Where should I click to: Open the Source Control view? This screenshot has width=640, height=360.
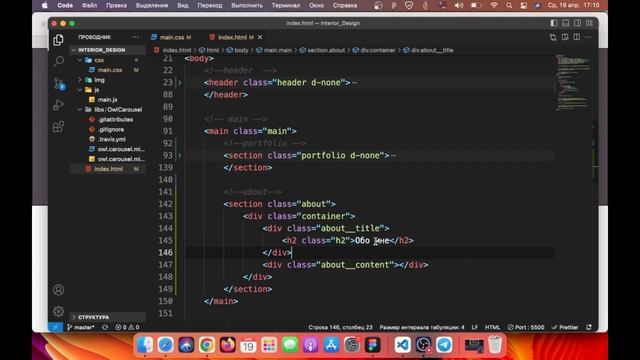tap(58, 83)
